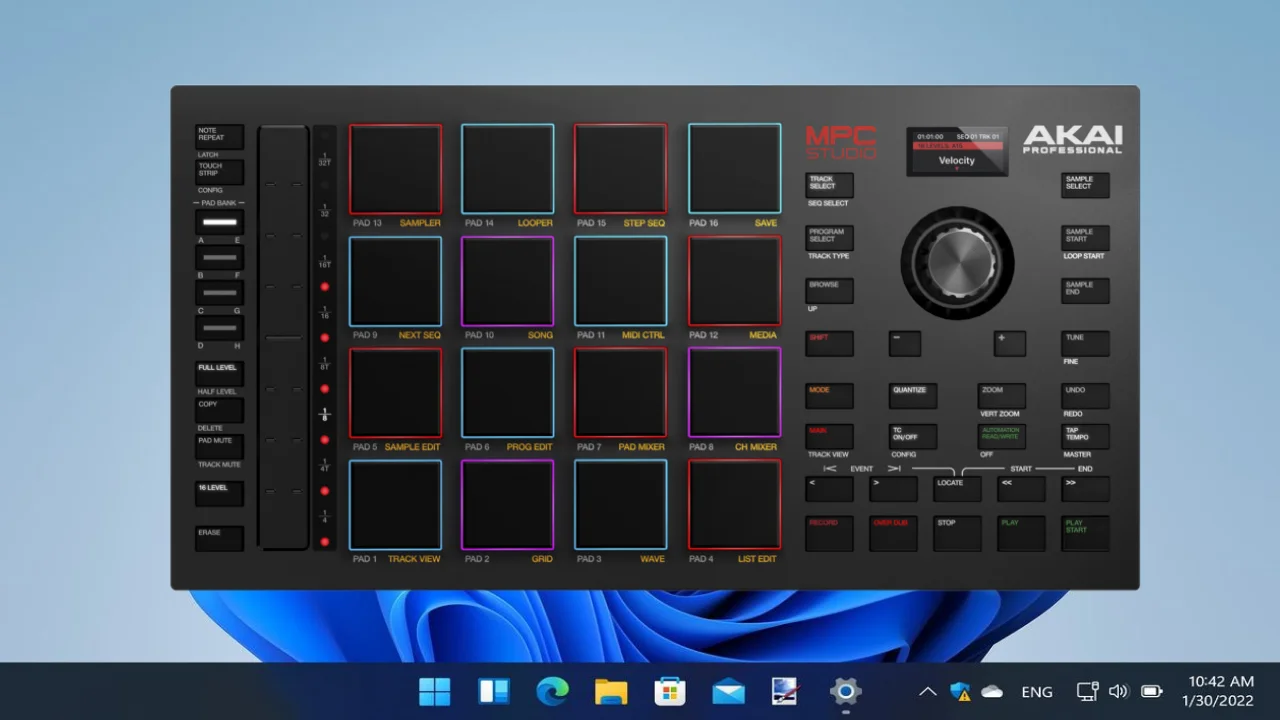Click the STOP transport button

(x=957, y=533)
